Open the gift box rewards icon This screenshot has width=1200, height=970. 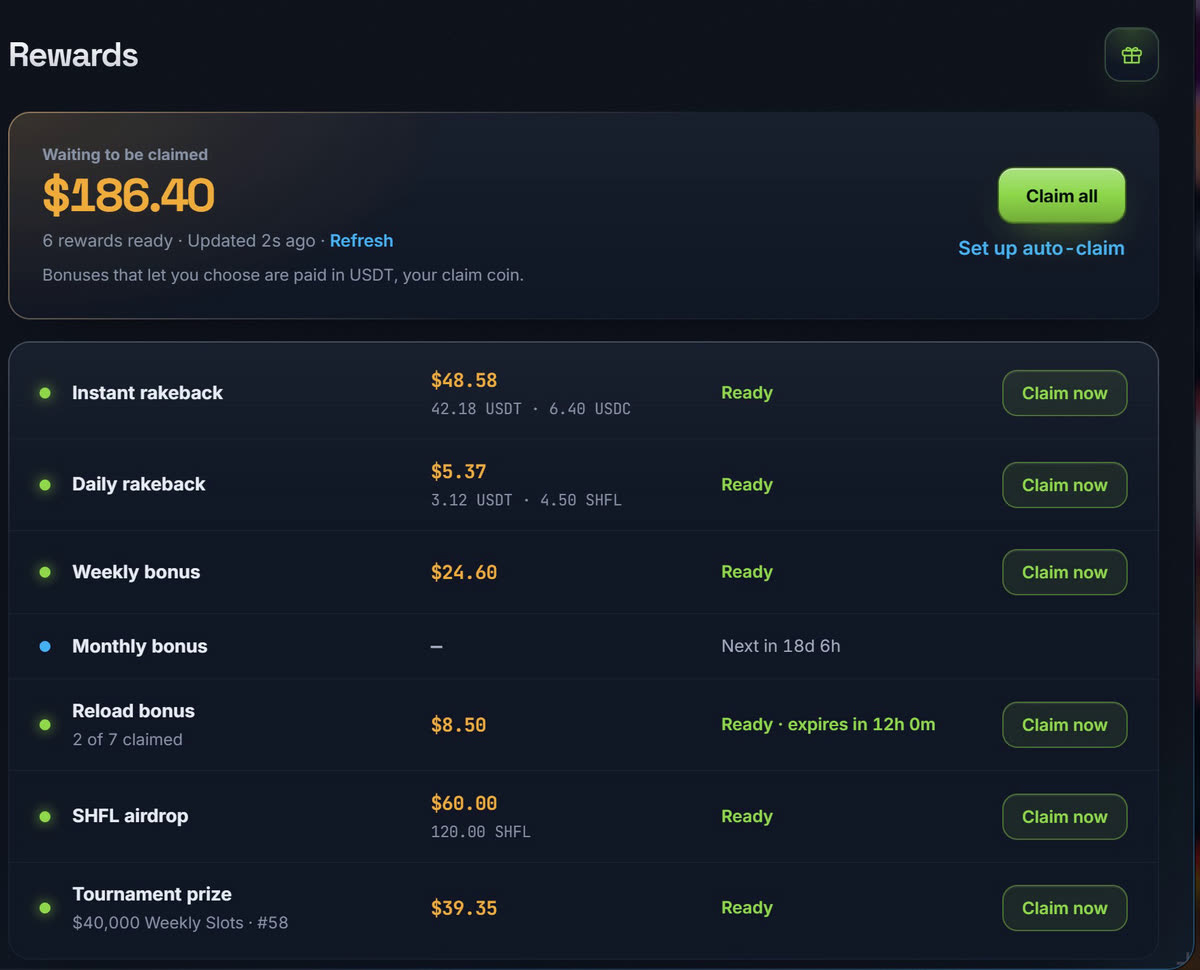point(1131,55)
